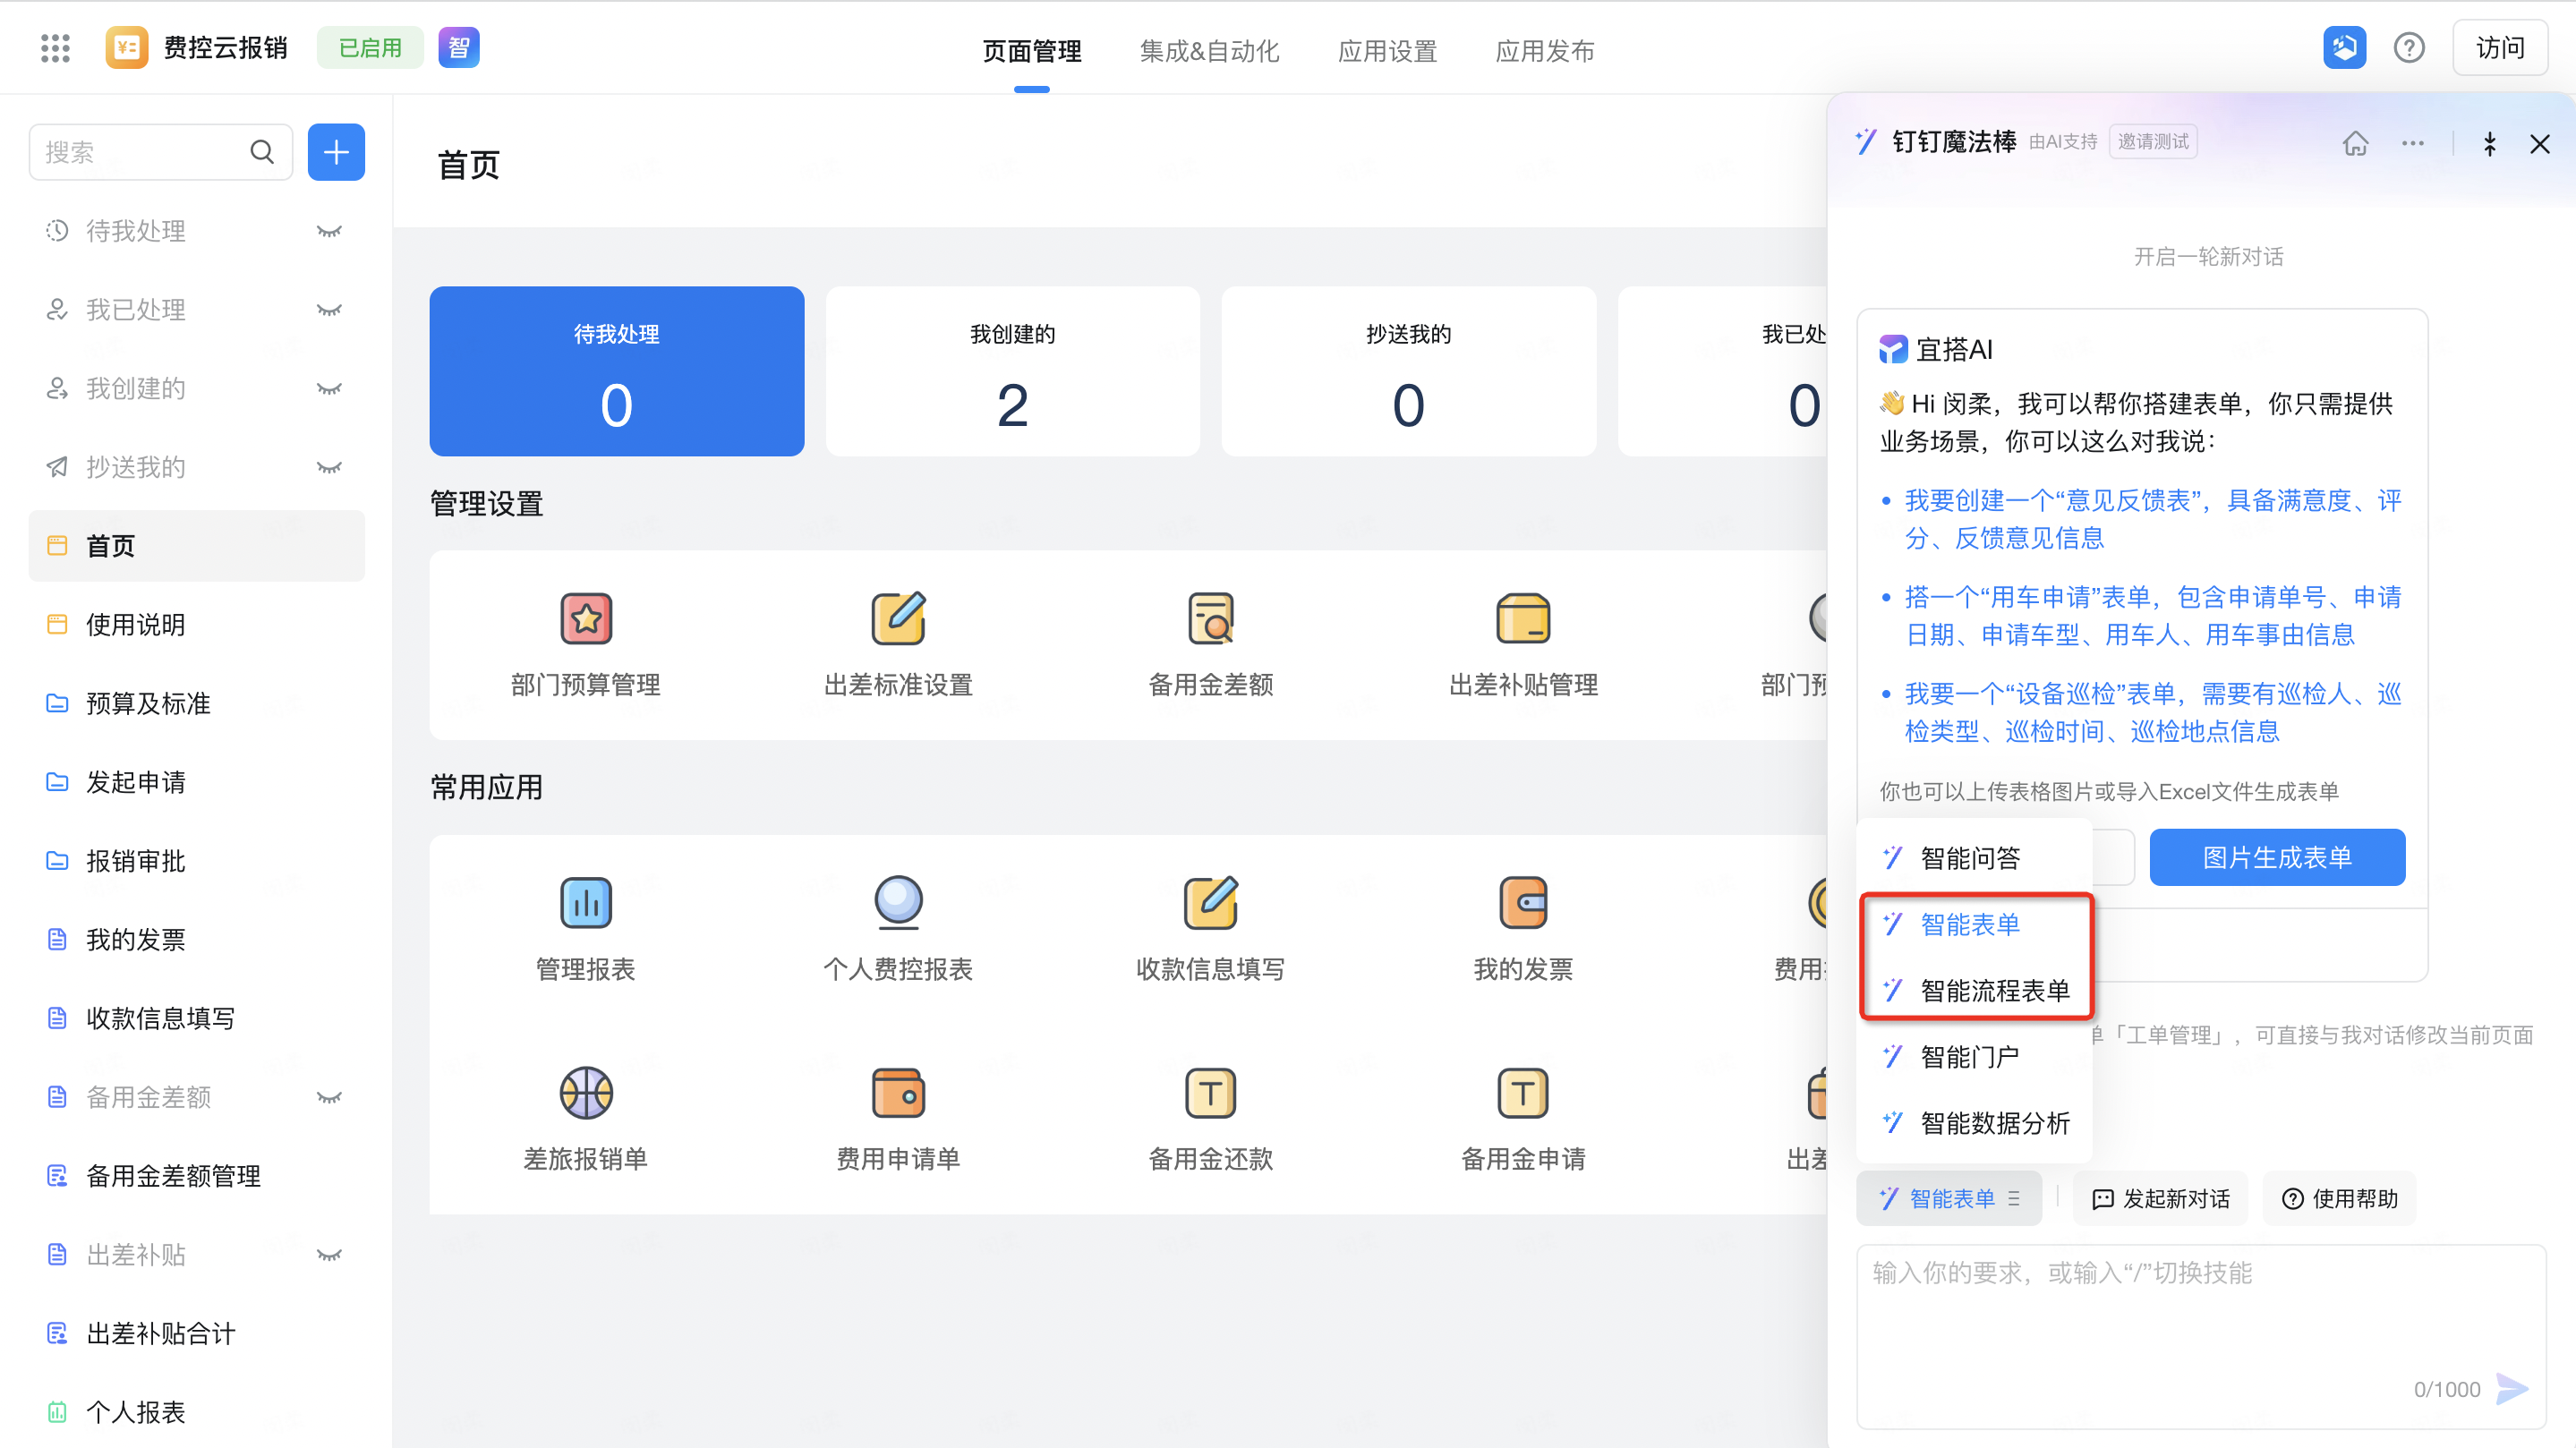Toggle hidden eye icon for 我已处理 in the sidebar
This screenshot has width=2576, height=1448.
tap(329, 310)
